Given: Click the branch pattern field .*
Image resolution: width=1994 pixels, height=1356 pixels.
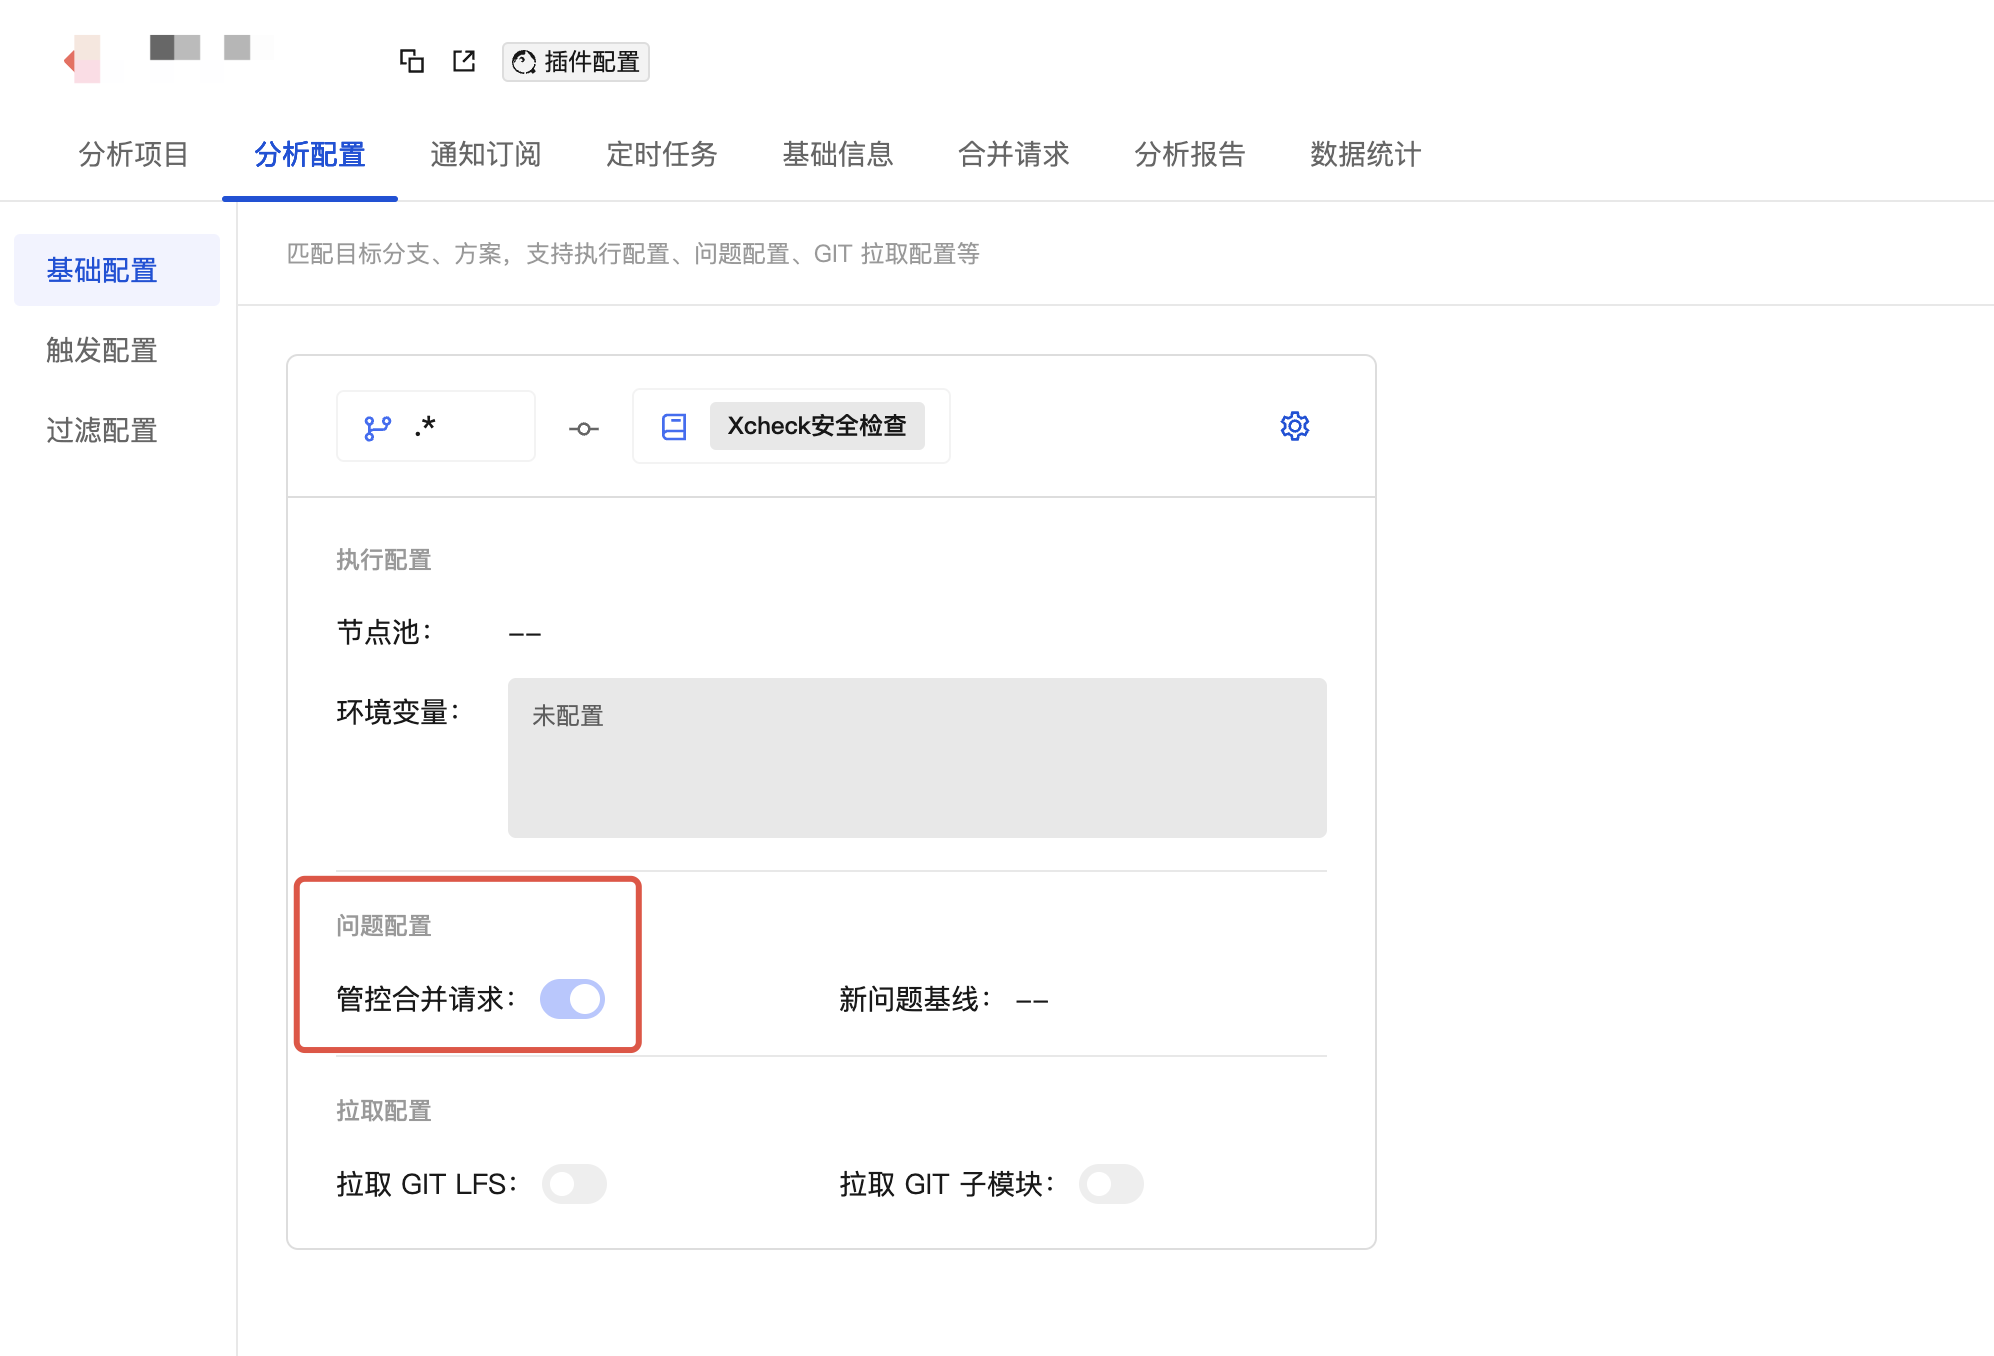Looking at the screenshot, I should click(x=436, y=426).
